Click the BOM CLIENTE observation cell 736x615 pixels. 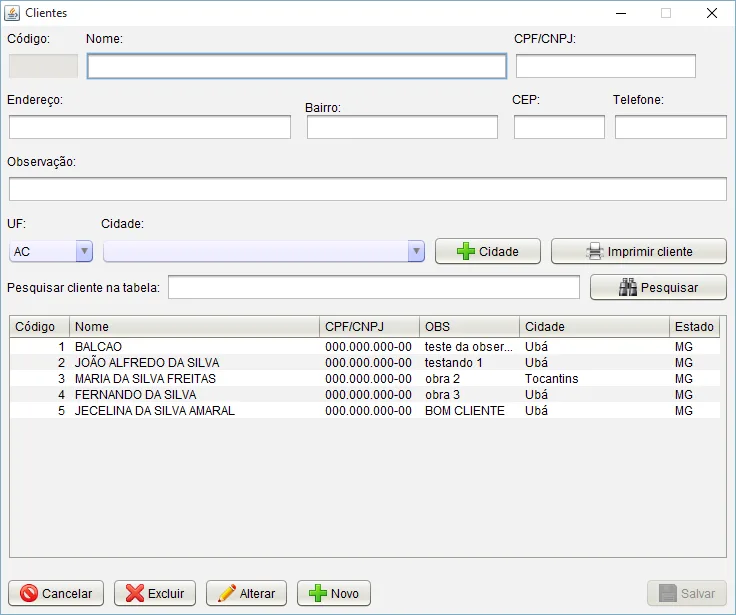pos(469,410)
